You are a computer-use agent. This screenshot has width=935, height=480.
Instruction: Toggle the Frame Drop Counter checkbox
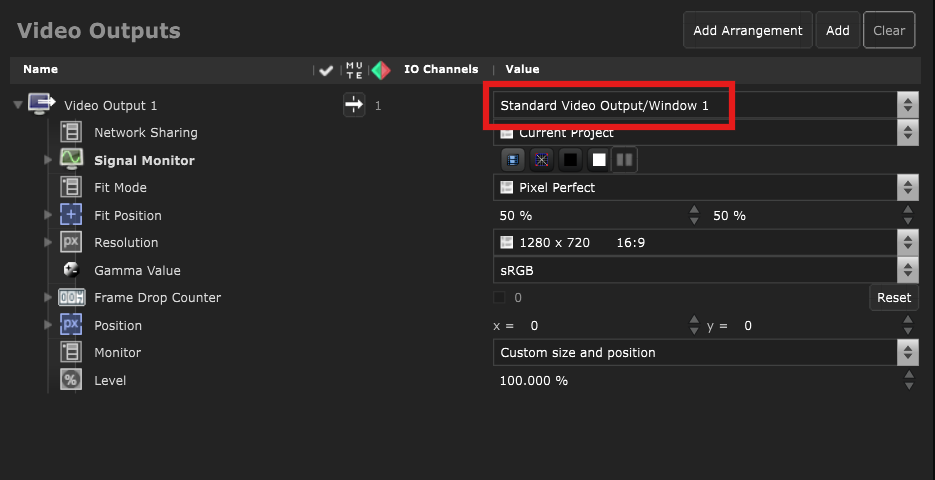pyautogui.click(x=499, y=298)
